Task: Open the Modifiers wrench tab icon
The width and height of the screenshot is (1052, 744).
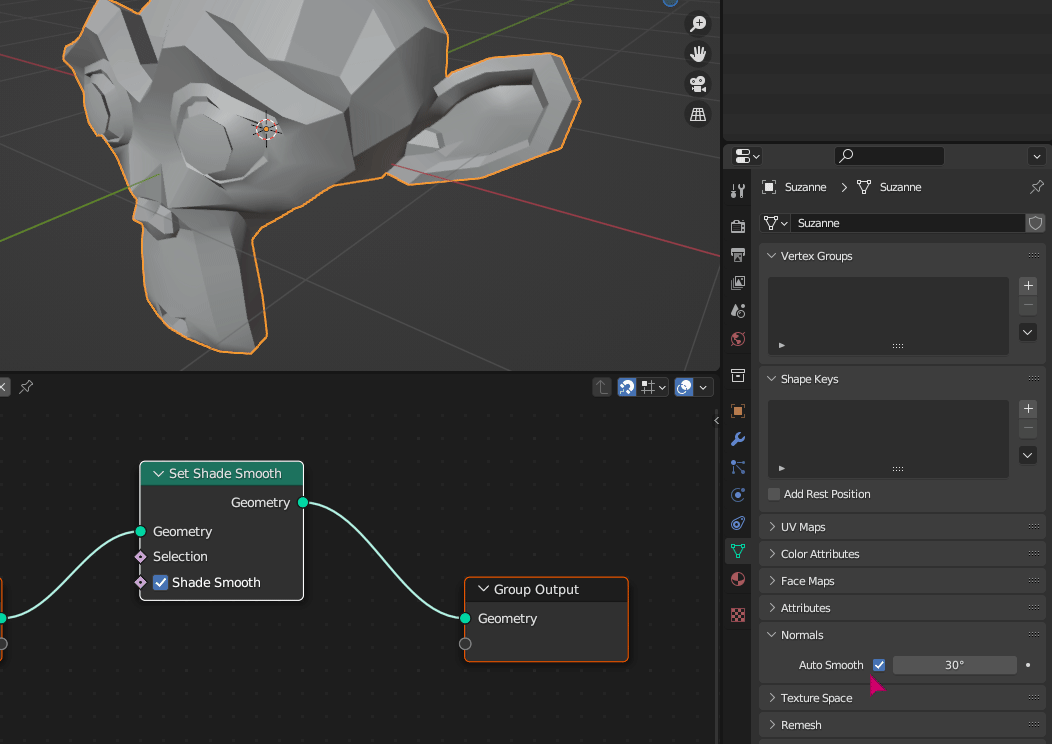Action: 738,439
